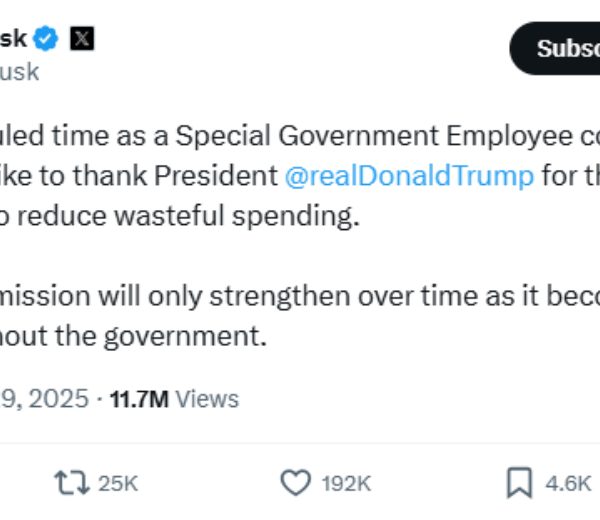600x520 pixels.
Task: Click the word "Views" label
Action: (x=208, y=399)
